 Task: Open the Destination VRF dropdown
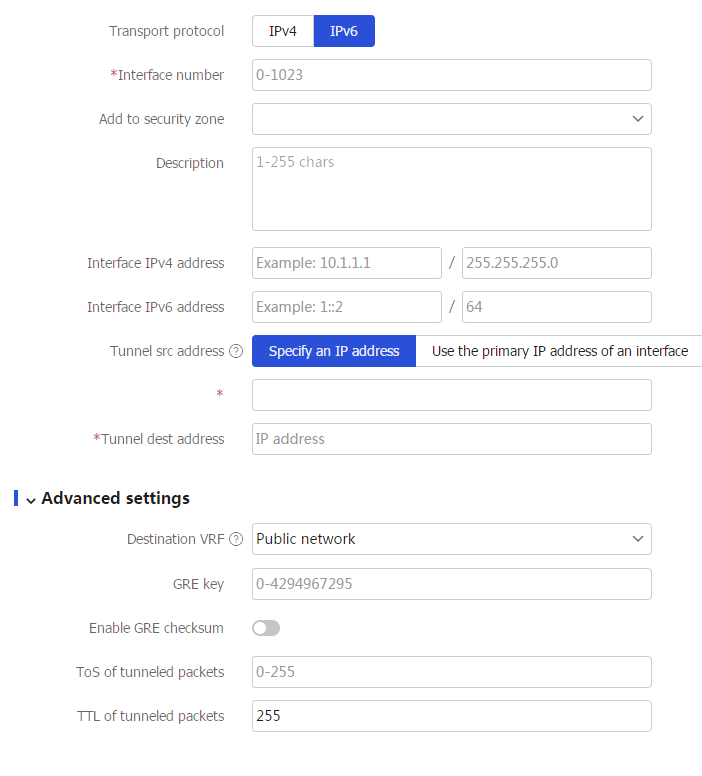click(451, 539)
